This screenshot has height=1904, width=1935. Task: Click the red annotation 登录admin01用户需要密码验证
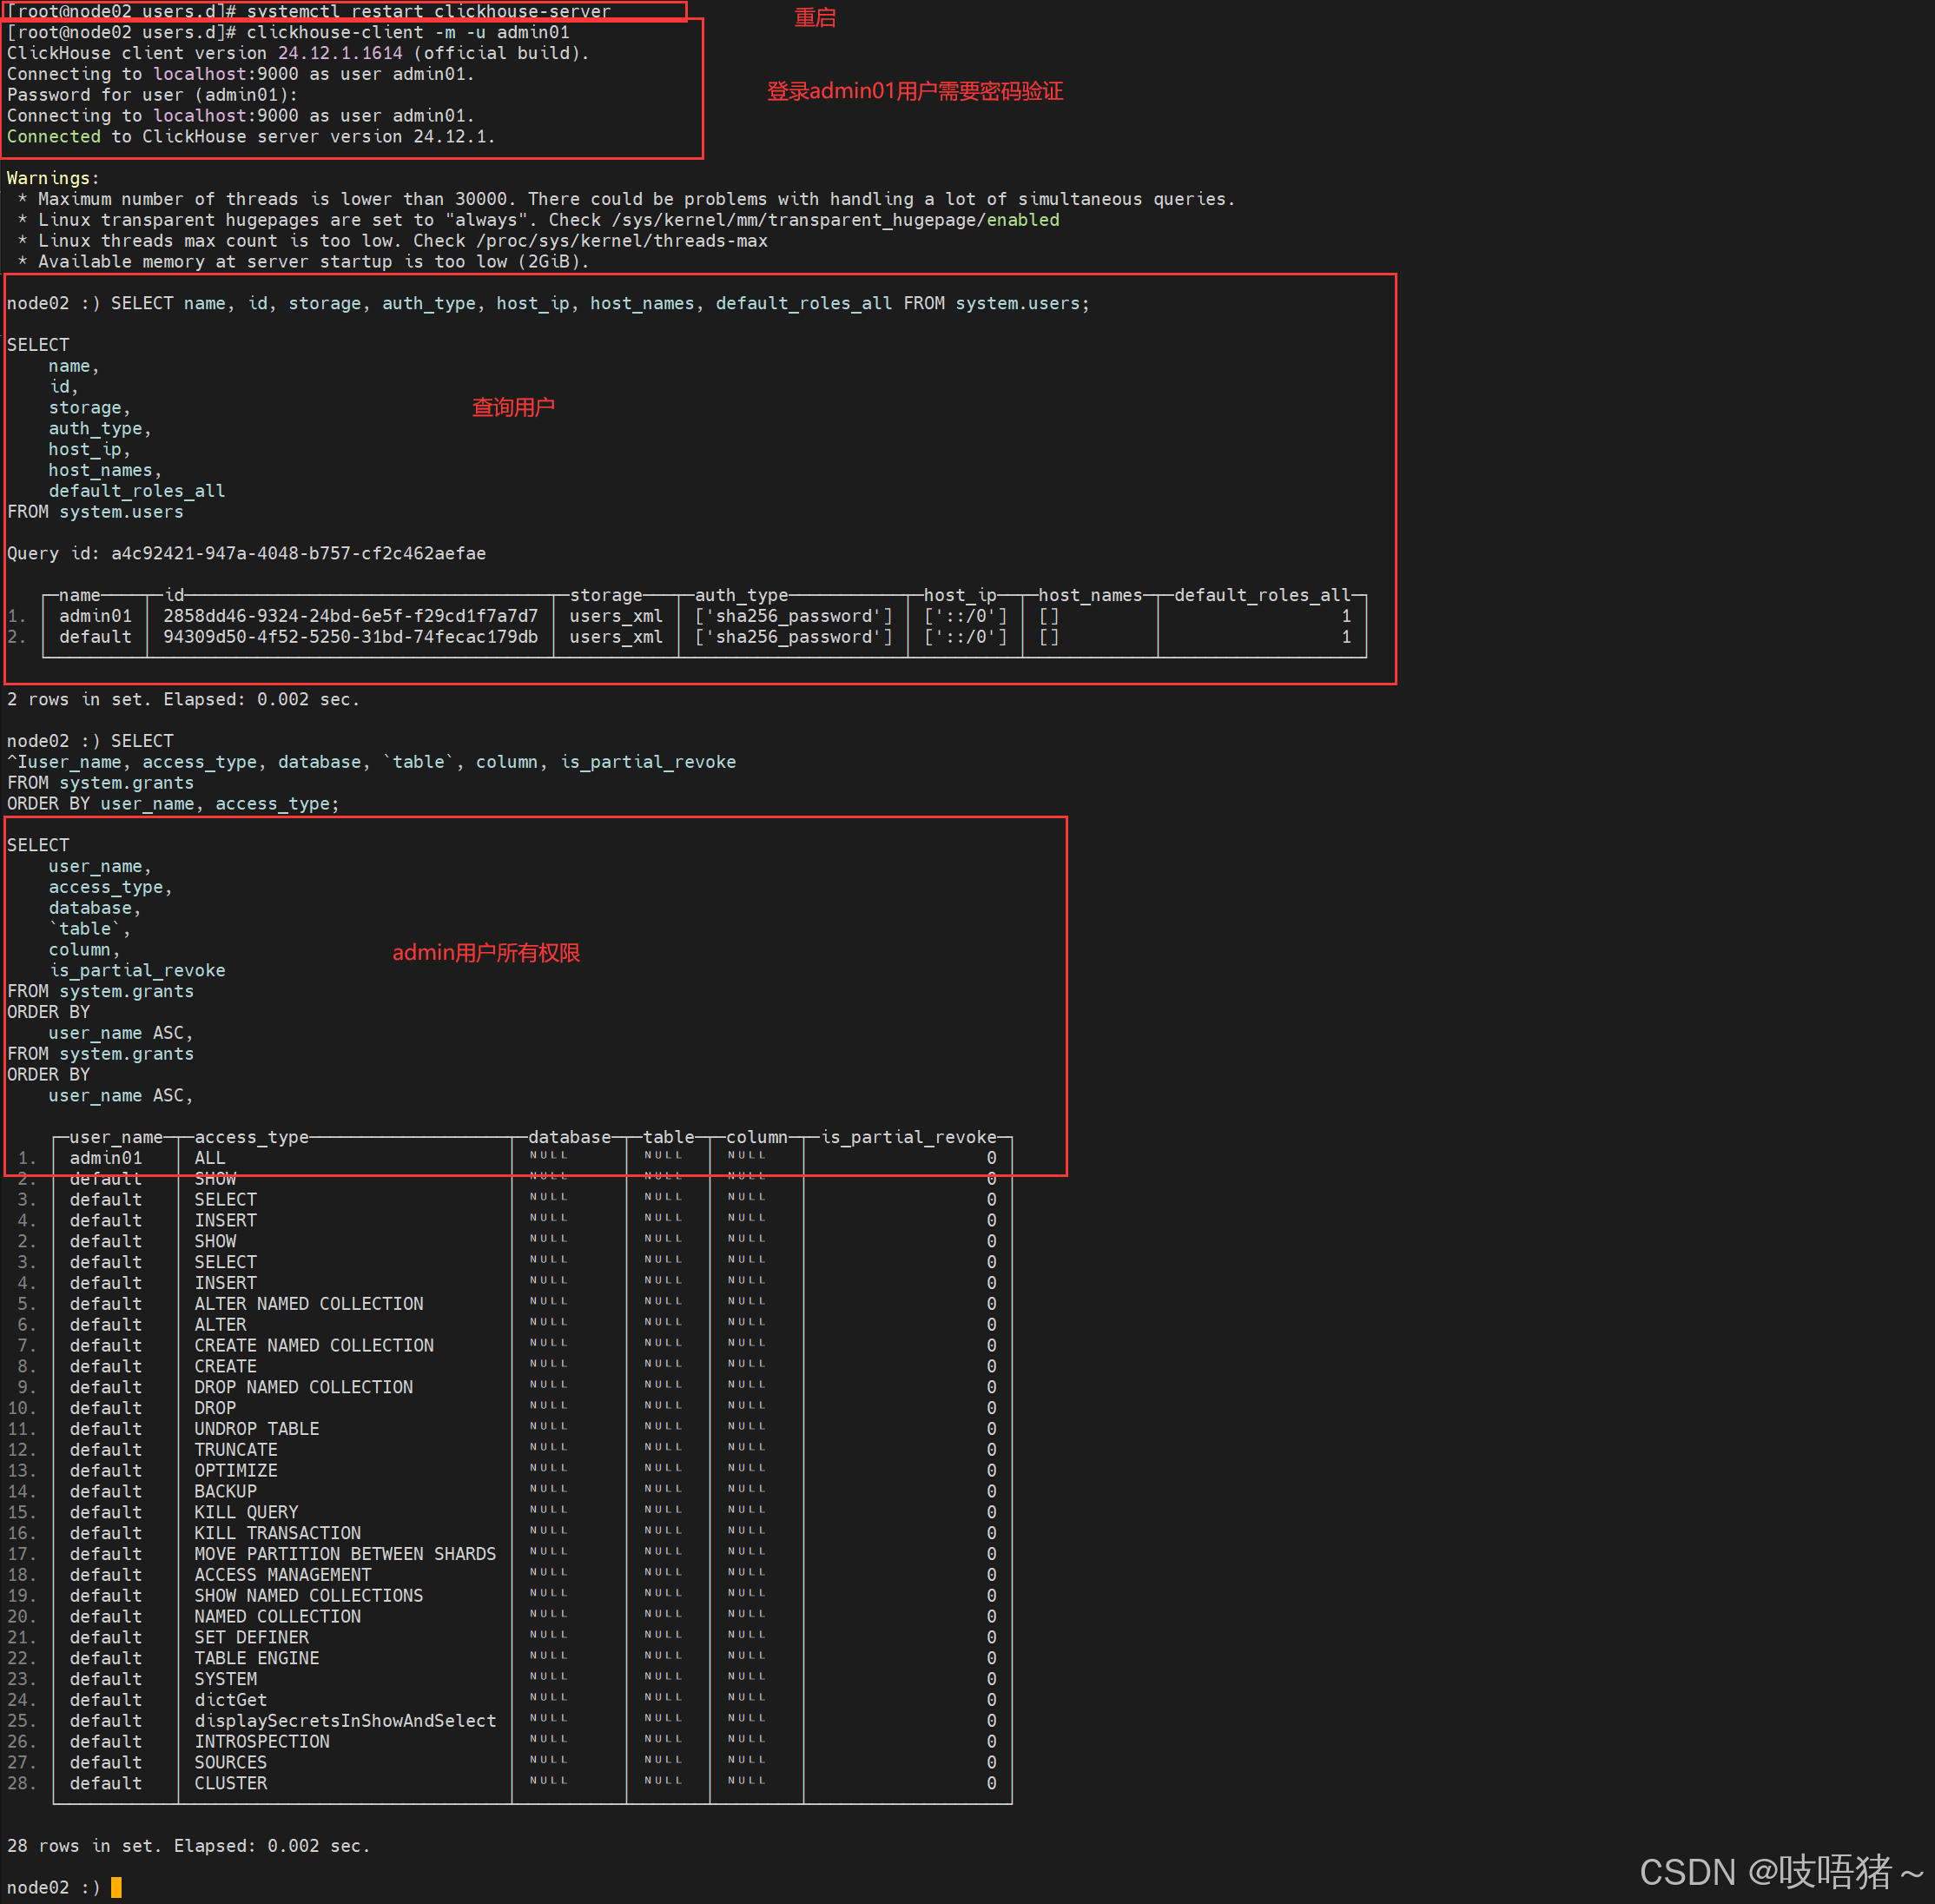[914, 92]
